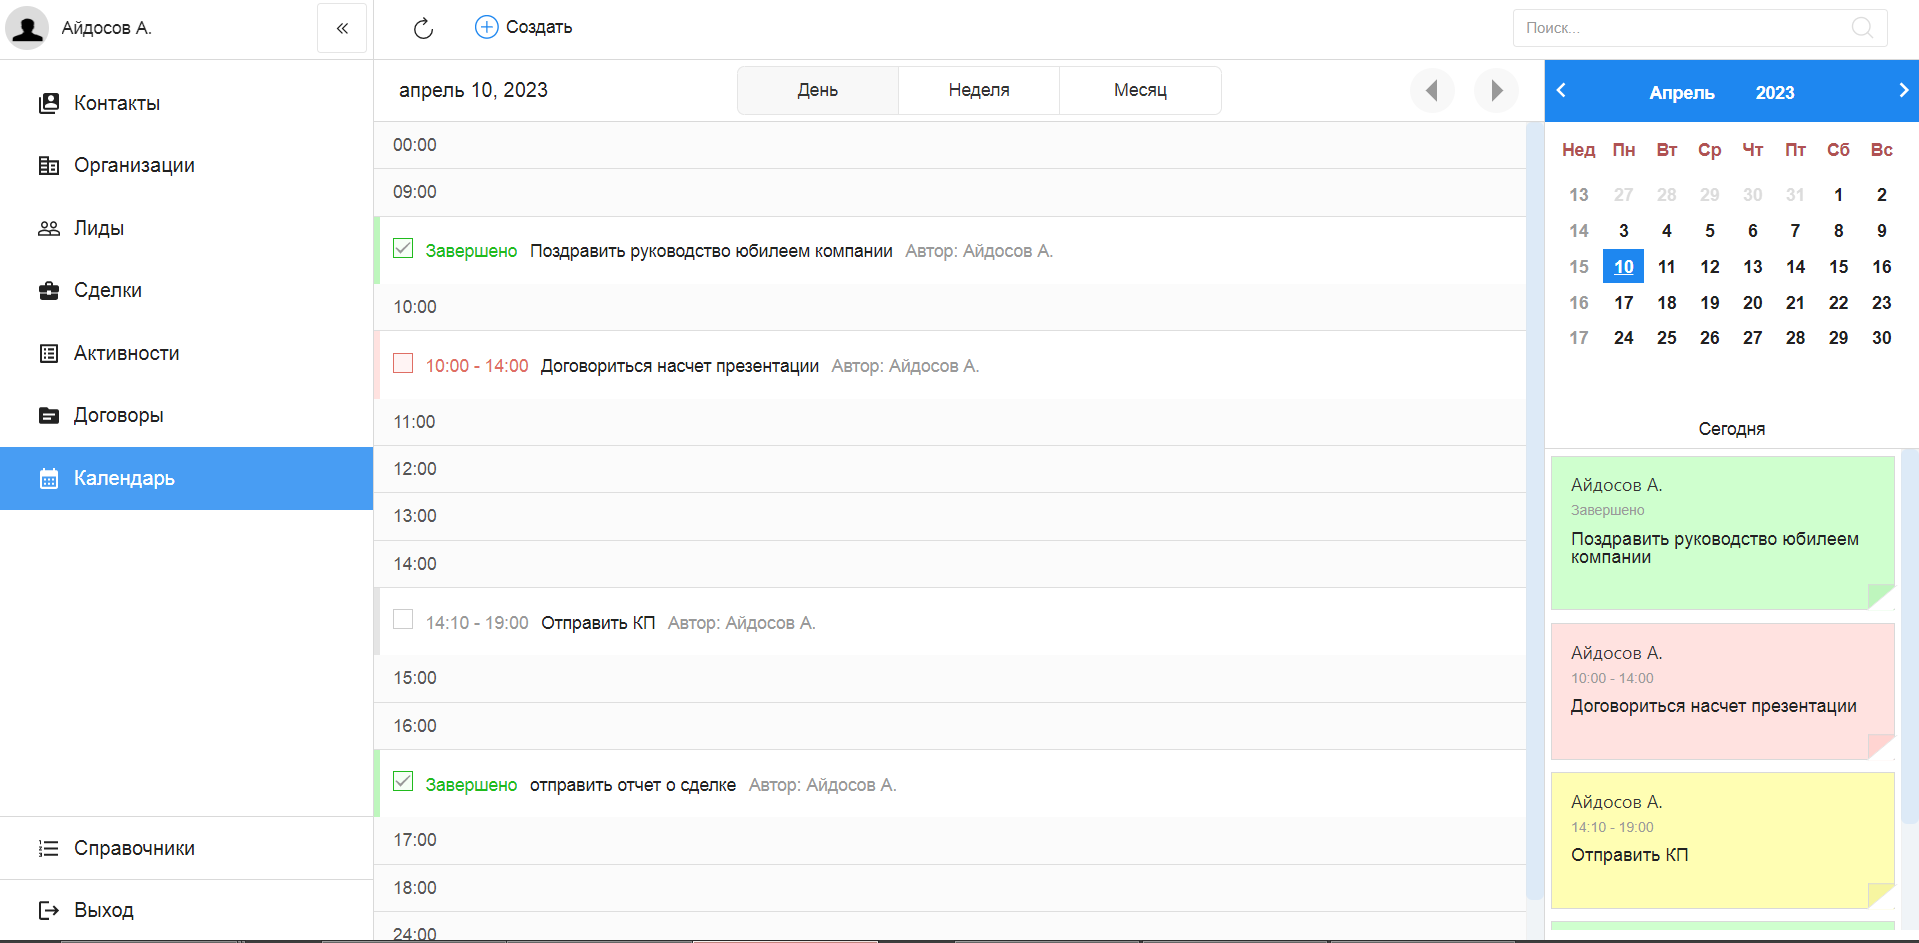The width and height of the screenshot is (1919, 943).
Task: Select March 27 in mini calendar
Action: [x=1623, y=195]
